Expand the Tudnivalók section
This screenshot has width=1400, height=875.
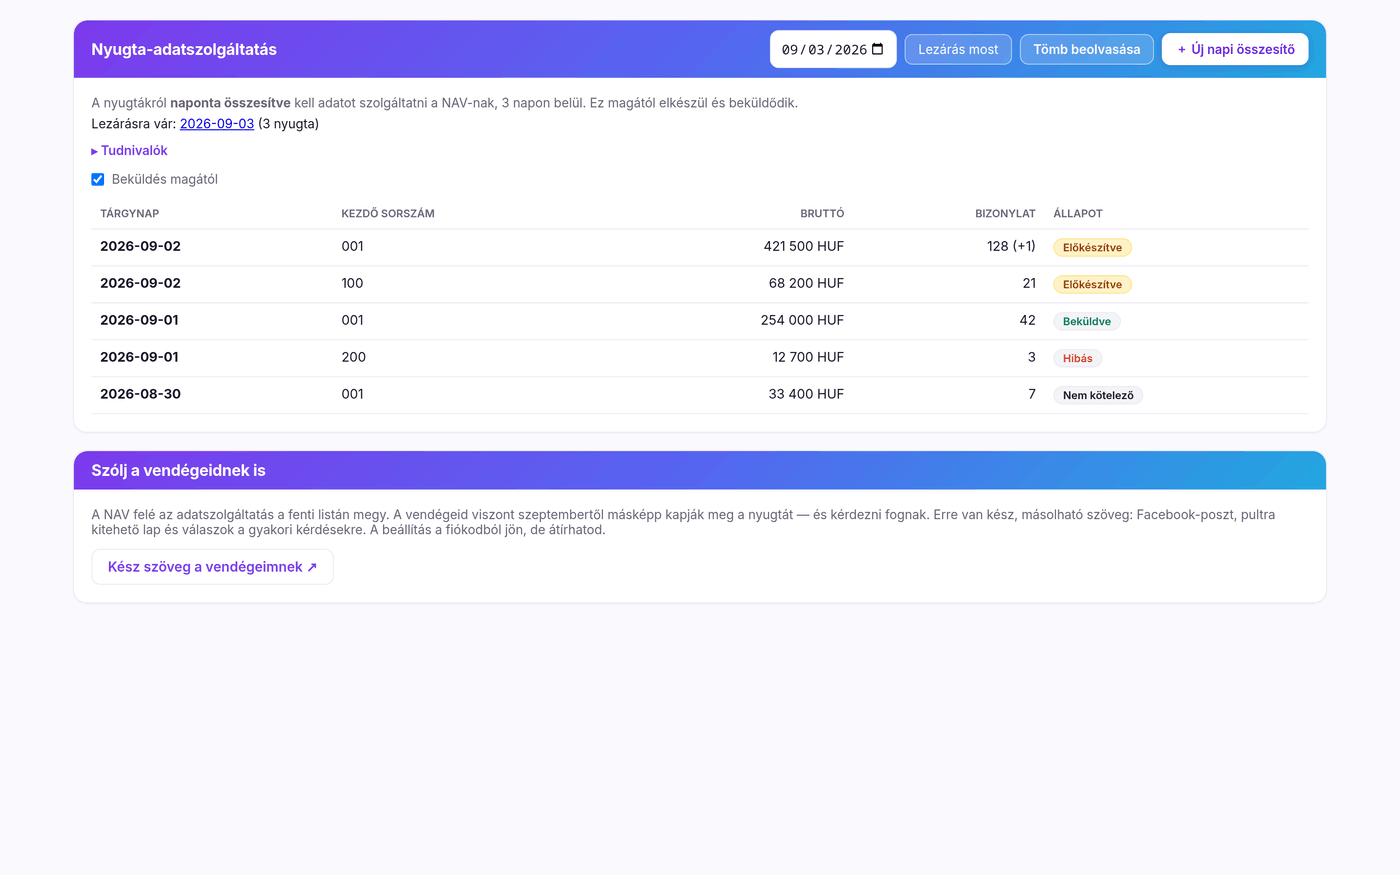(x=130, y=150)
